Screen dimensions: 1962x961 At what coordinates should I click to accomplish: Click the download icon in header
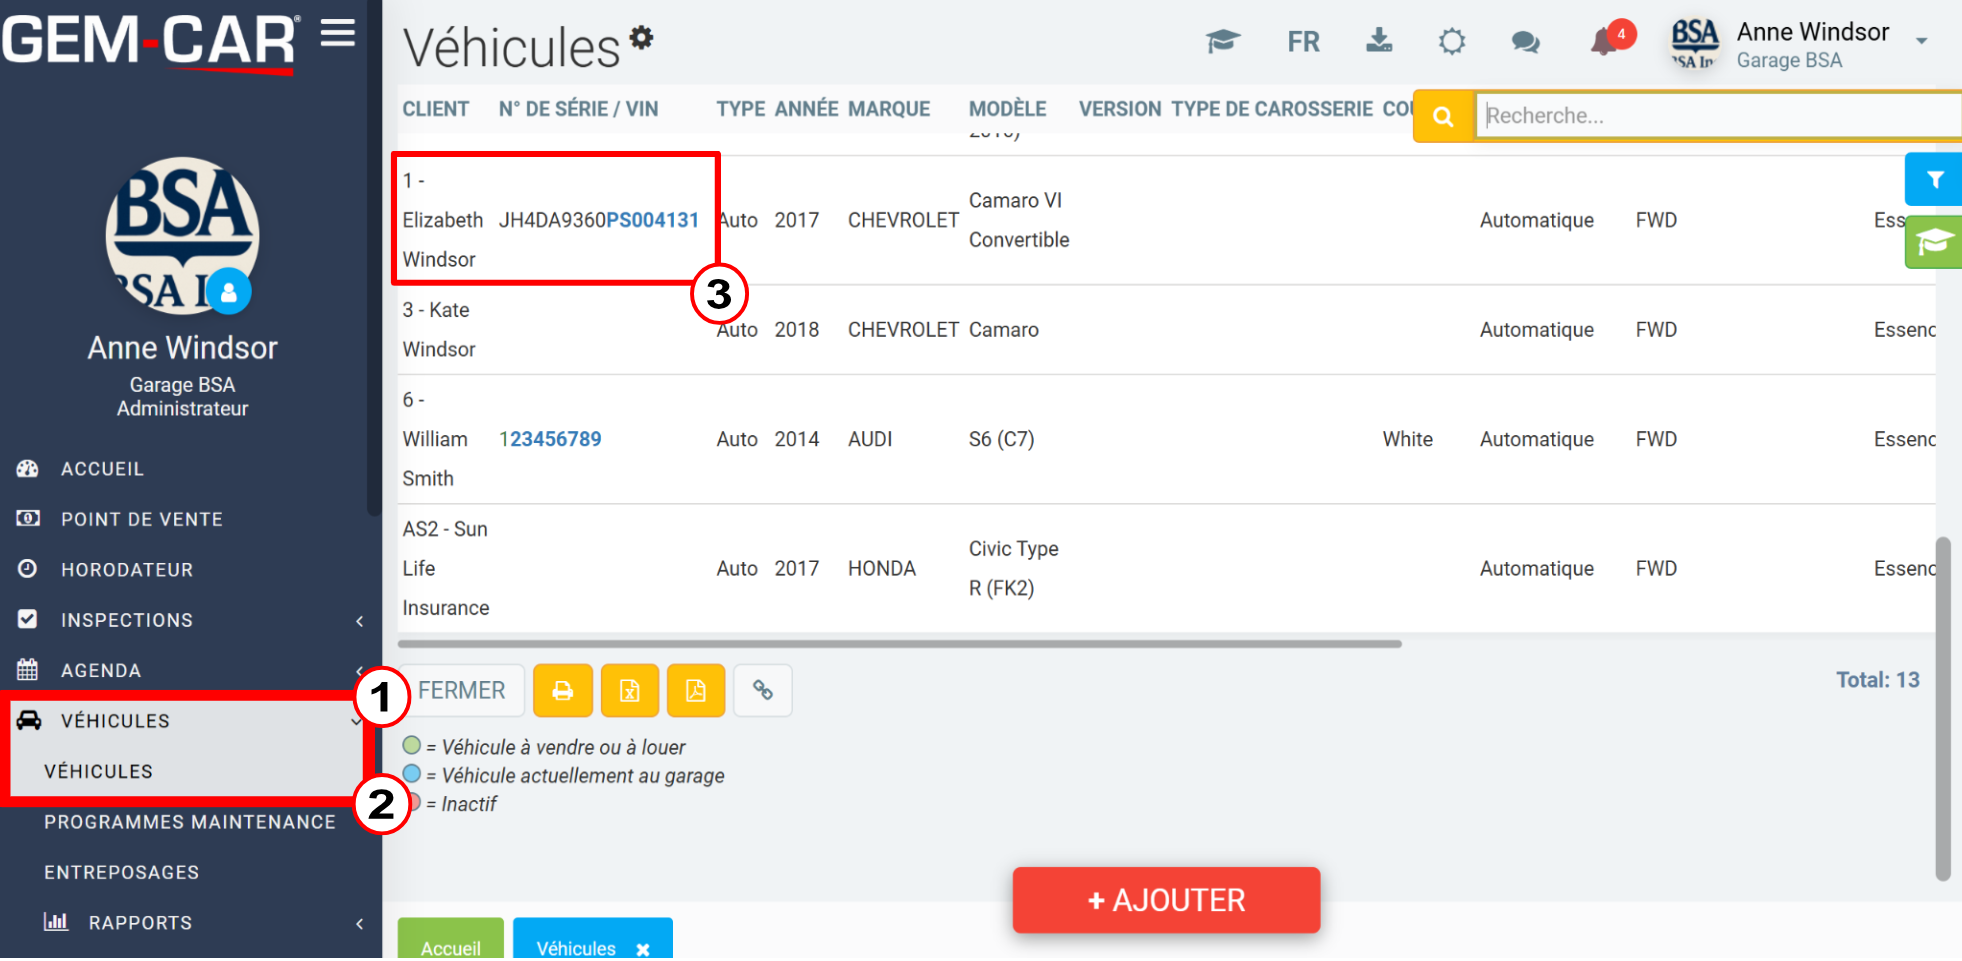coord(1379,41)
